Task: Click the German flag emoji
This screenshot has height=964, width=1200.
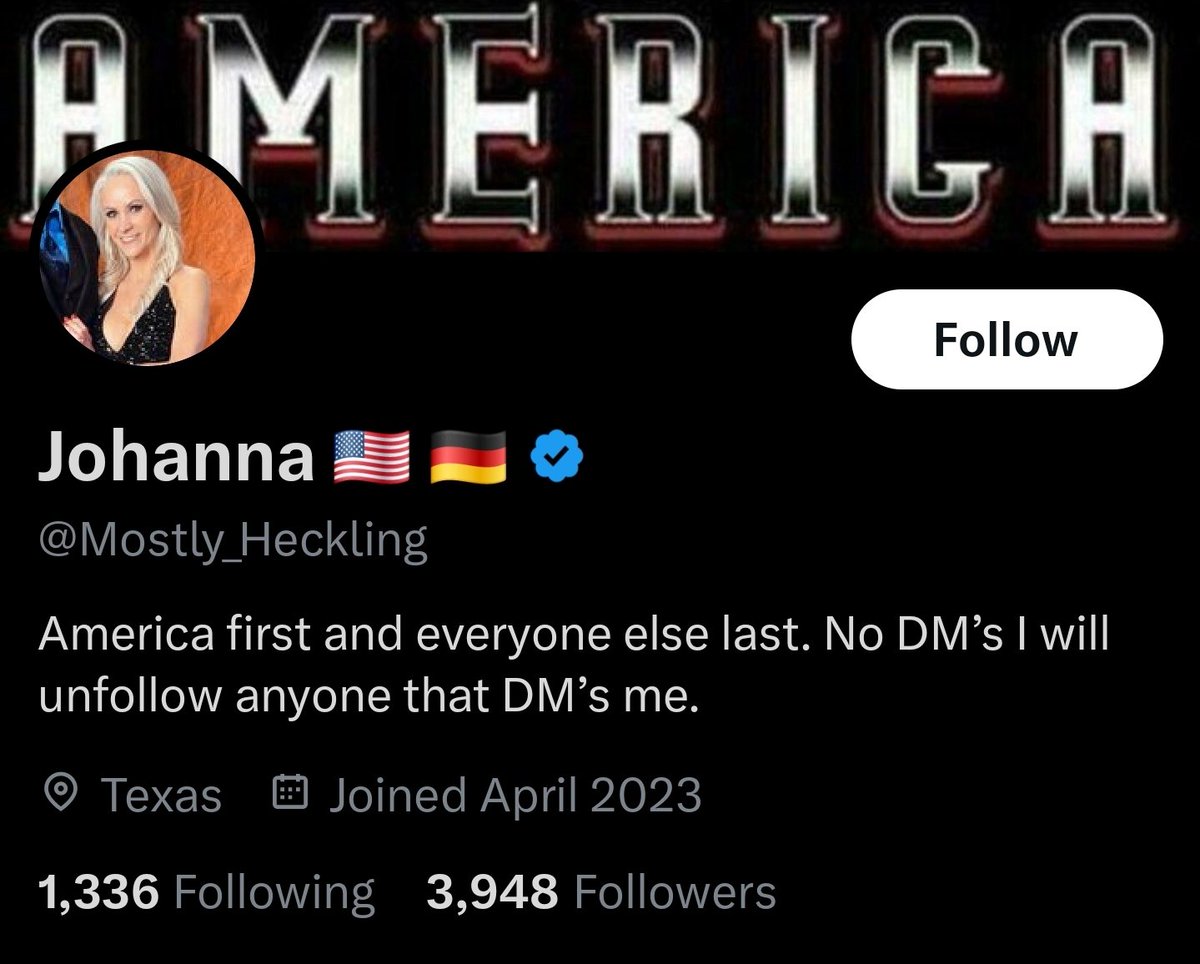Action: [468, 459]
